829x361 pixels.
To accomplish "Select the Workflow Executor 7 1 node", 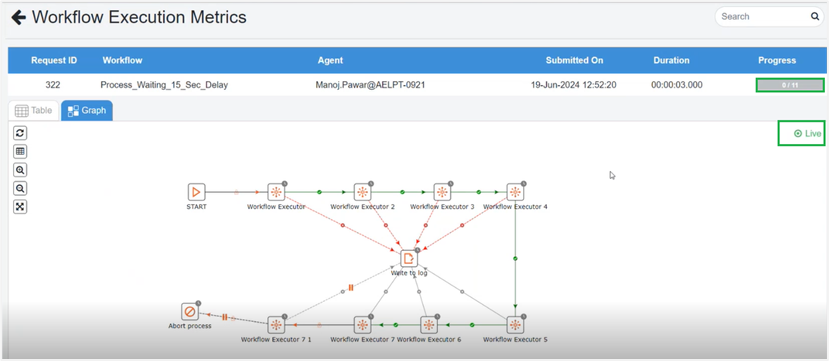I will pos(275,325).
